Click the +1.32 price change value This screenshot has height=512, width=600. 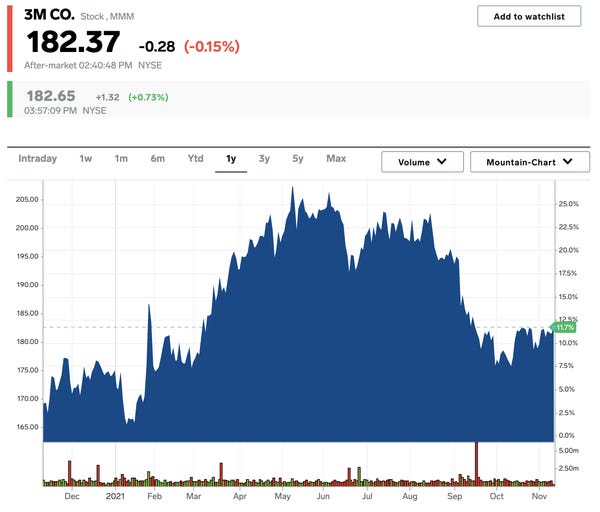coord(108,97)
